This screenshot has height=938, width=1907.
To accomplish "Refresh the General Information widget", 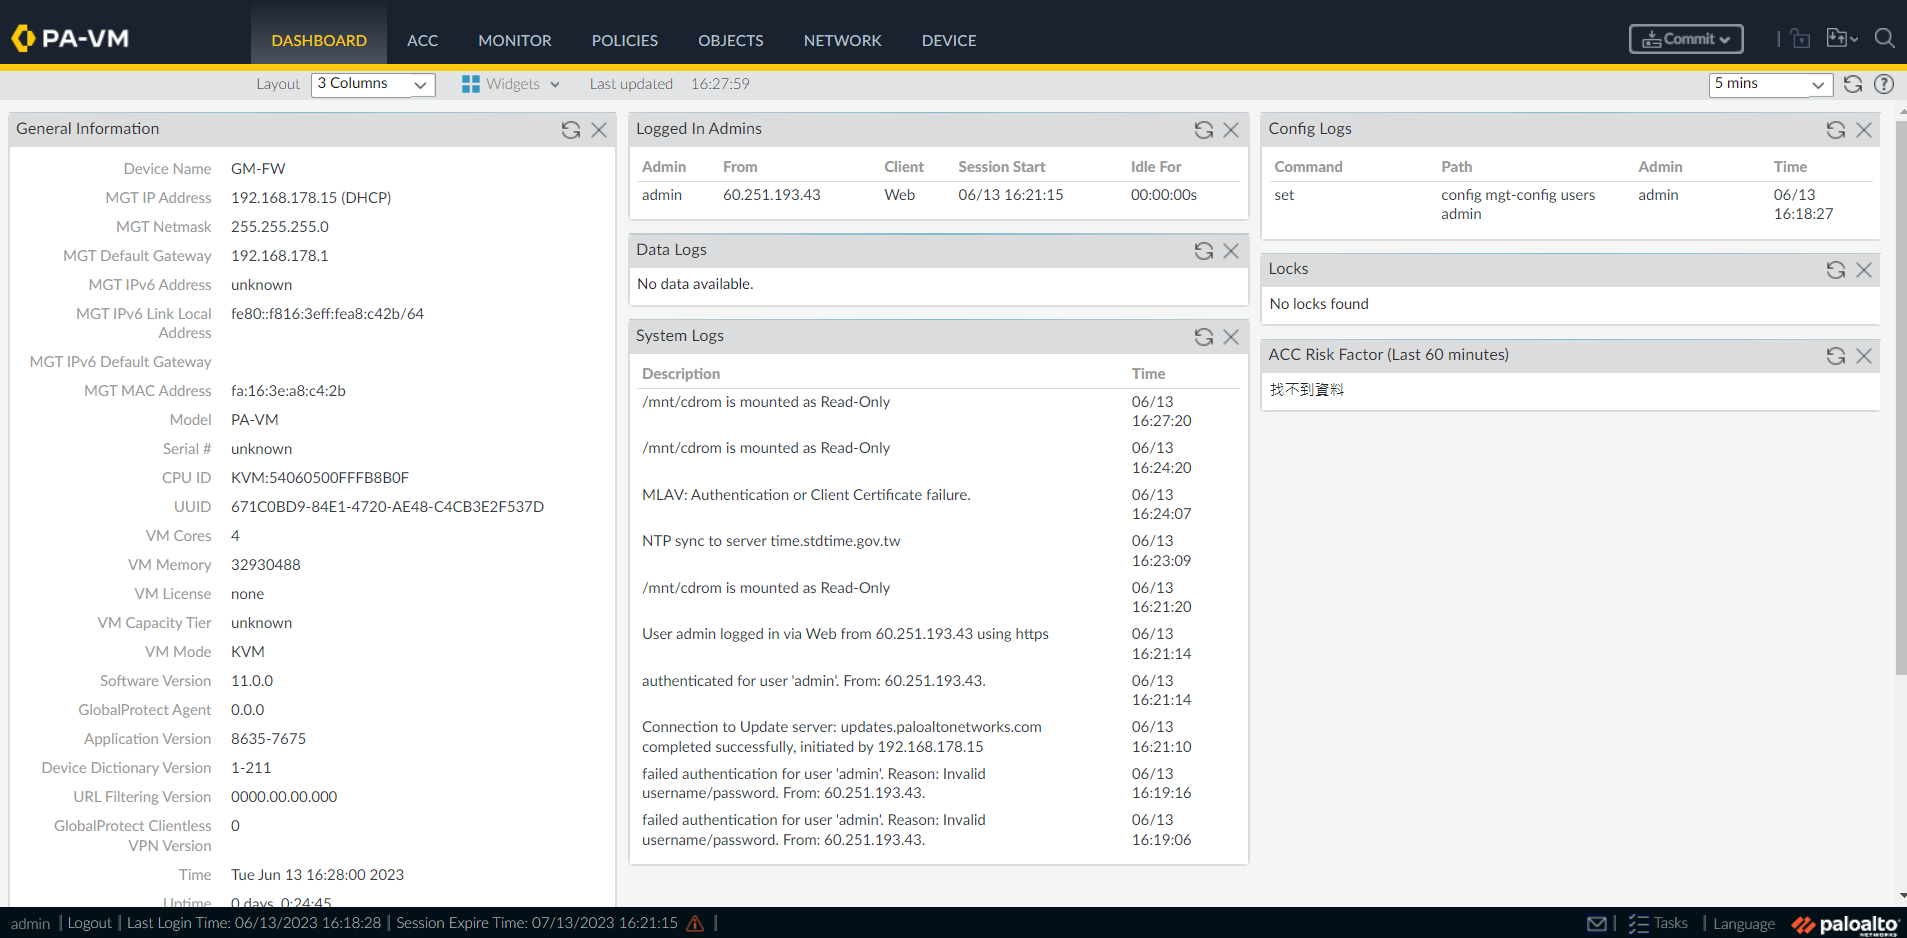I will point(571,130).
